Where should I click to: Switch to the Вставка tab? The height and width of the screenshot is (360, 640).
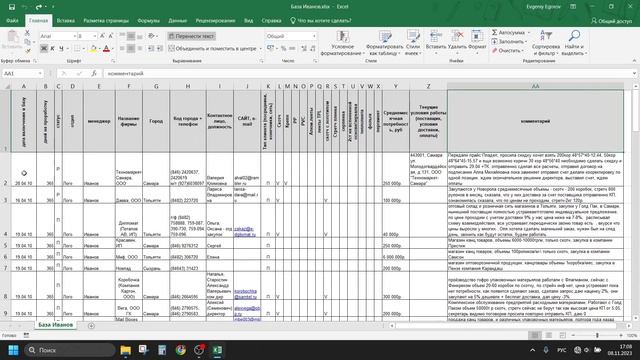coord(66,21)
